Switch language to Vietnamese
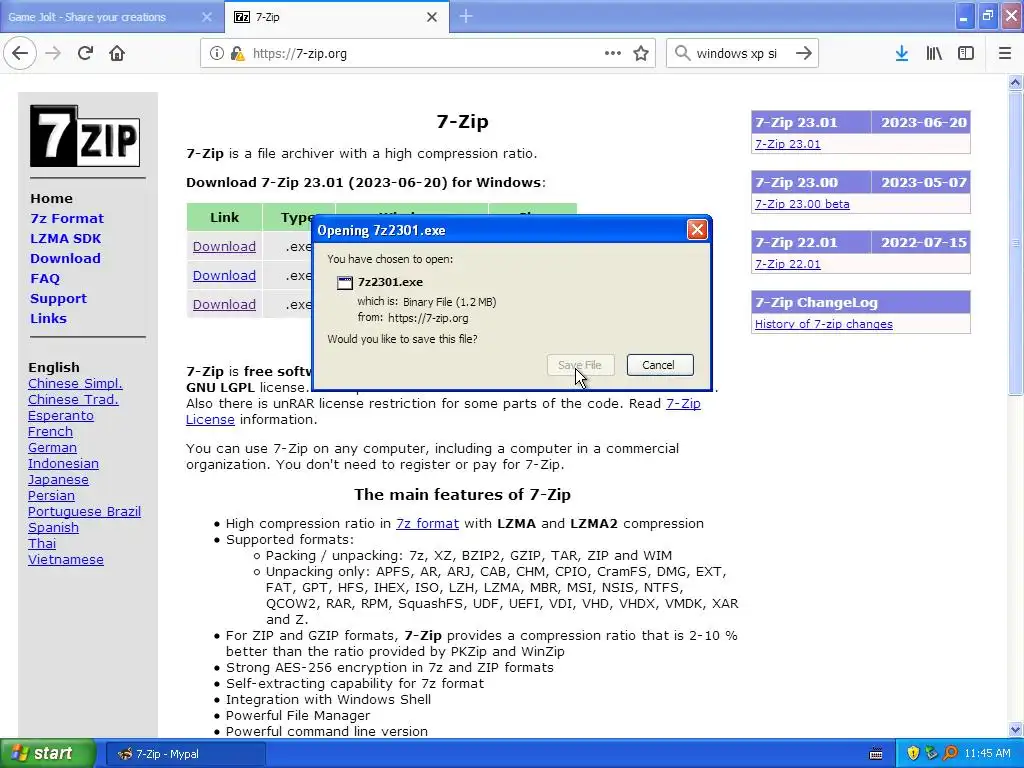Screen dimensions: 1024x768 click(x=65, y=559)
